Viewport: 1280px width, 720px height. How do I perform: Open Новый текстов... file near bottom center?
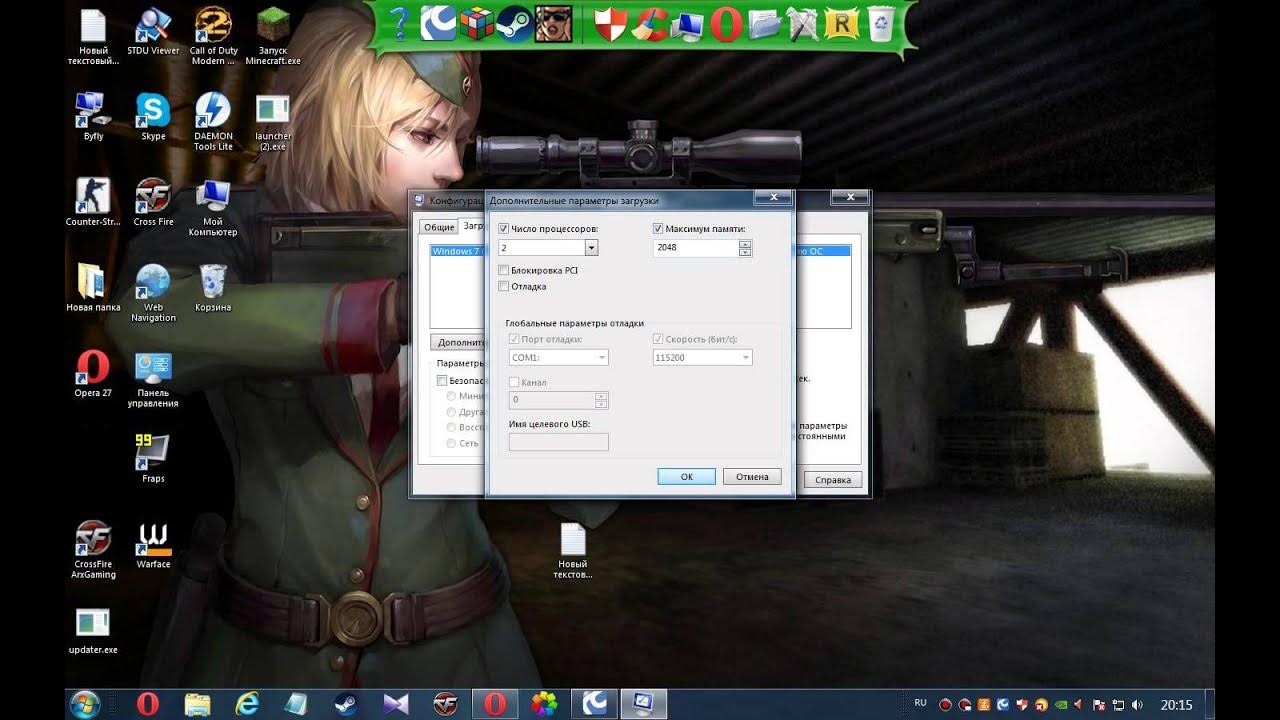tap(573, 551)
